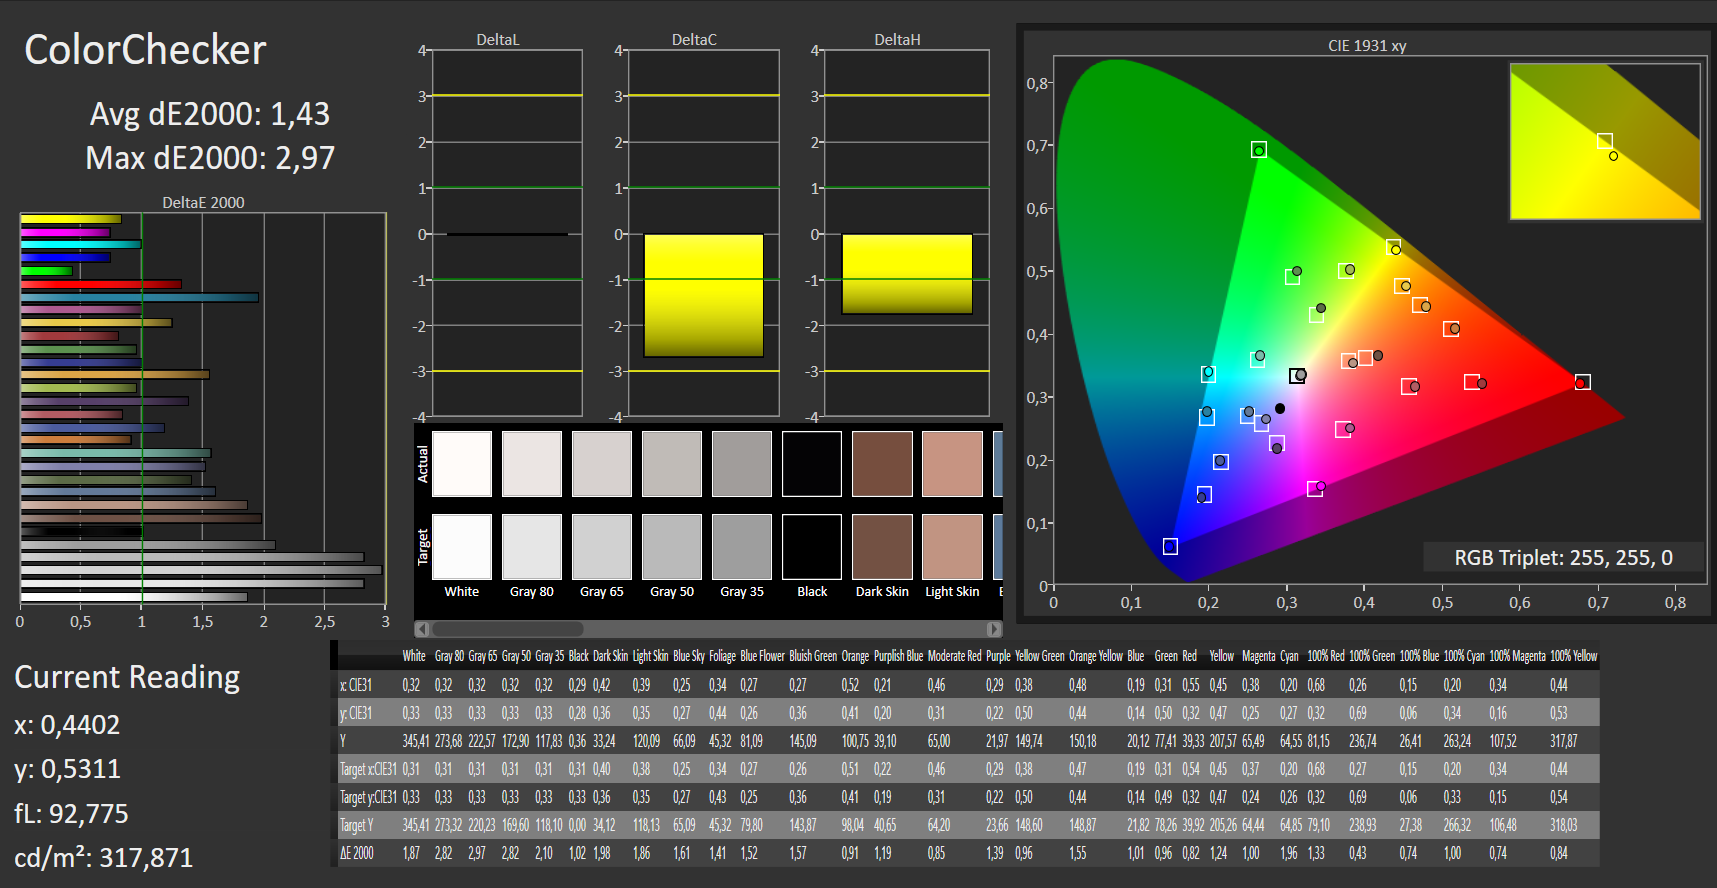
Task: Click the yellow DeltaC bar
Action: (x=704, y=295)
